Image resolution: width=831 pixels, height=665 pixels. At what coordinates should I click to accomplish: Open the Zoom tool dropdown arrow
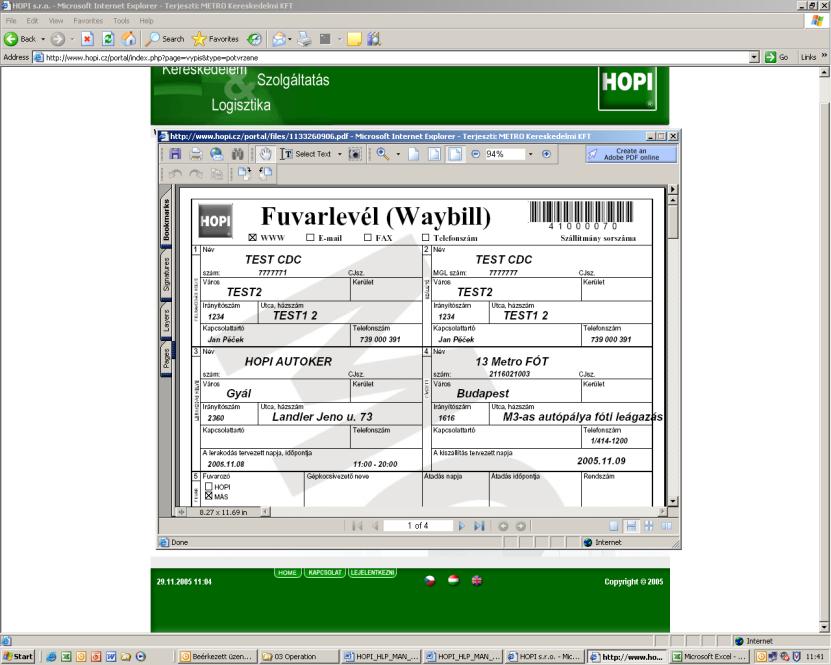(x=398, y=154)
